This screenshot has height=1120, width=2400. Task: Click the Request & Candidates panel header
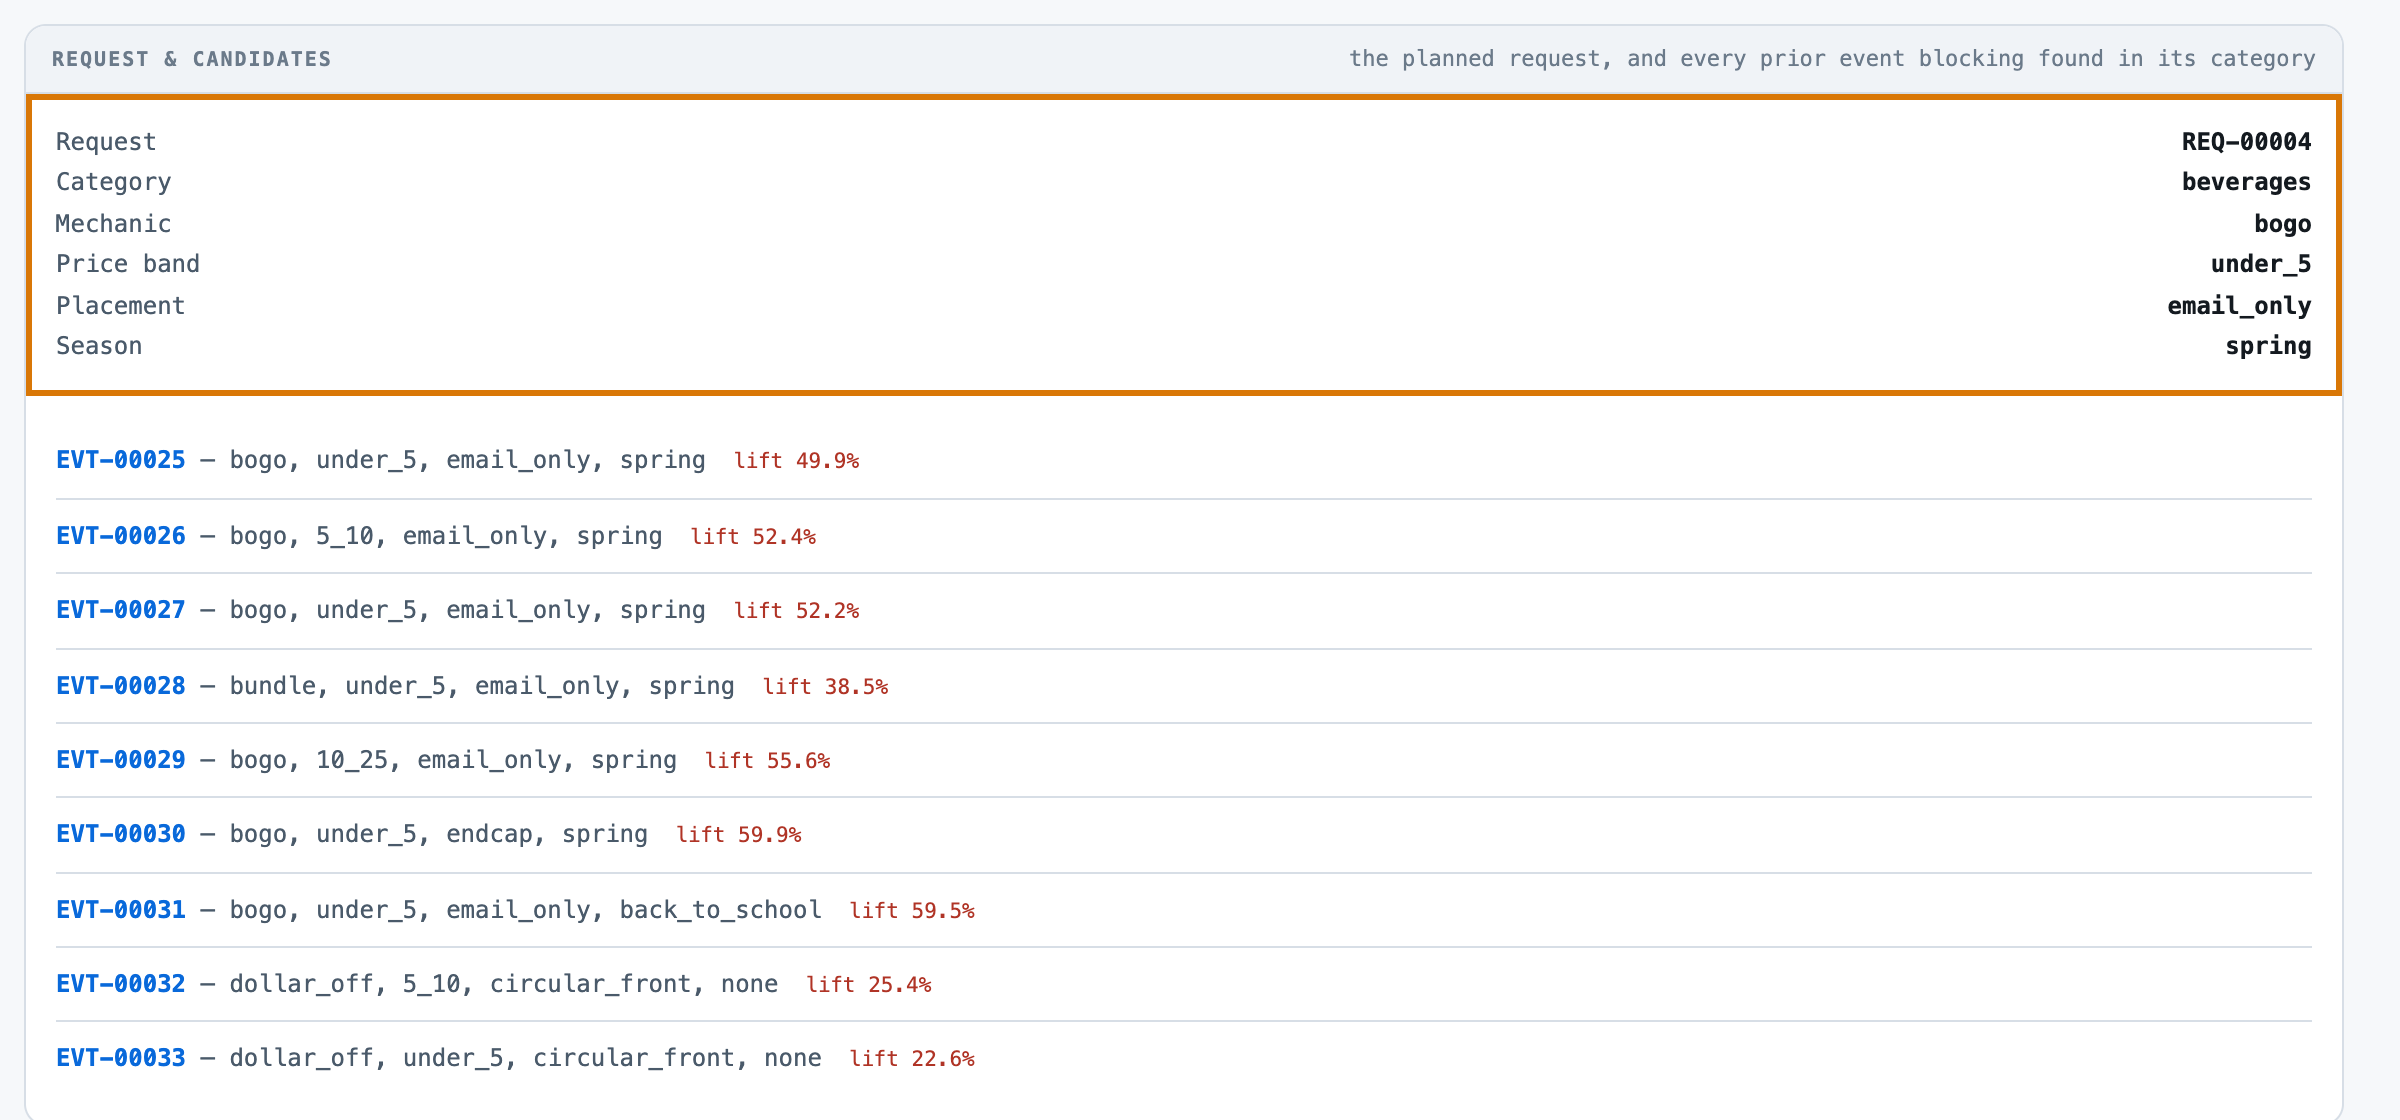tap(1184, 59)
